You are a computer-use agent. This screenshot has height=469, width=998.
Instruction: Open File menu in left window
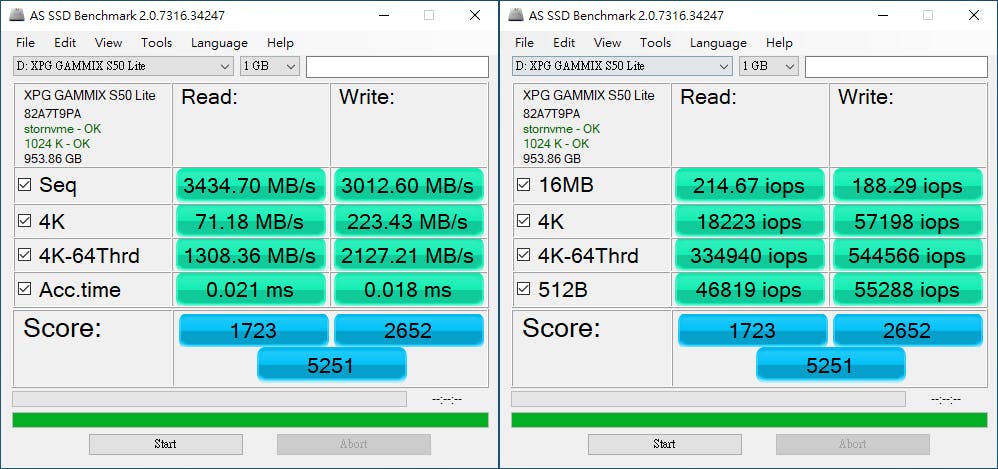click(x=25, y=43)
